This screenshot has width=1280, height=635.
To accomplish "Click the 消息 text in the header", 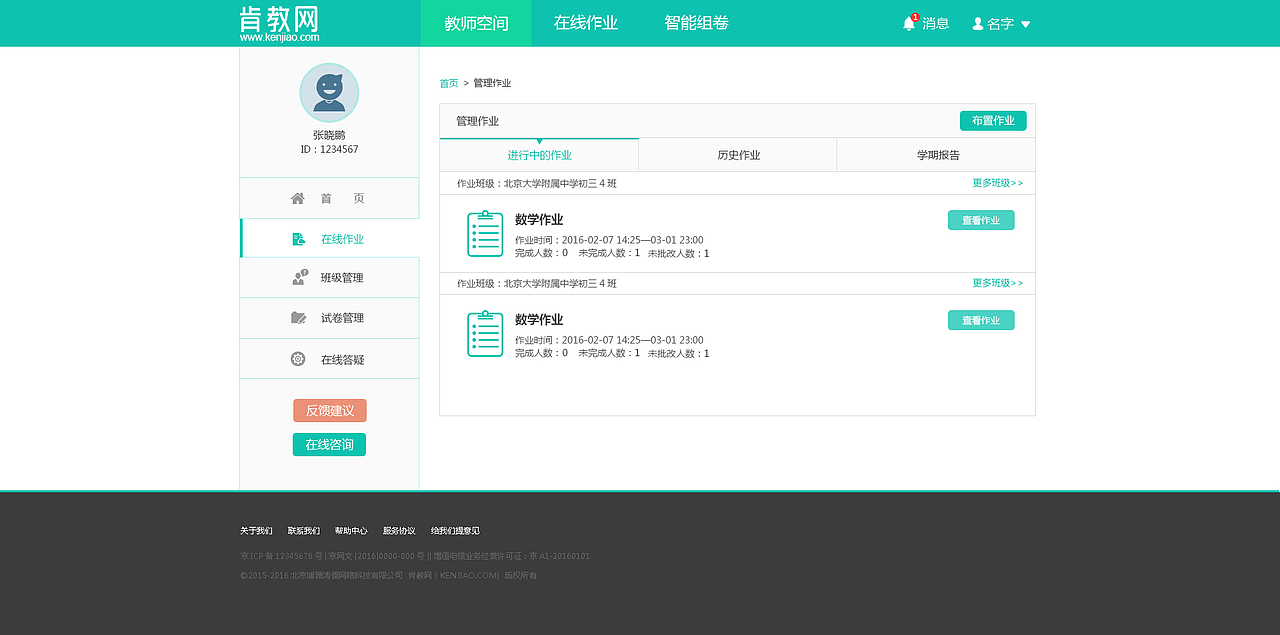I will (935, 23).
